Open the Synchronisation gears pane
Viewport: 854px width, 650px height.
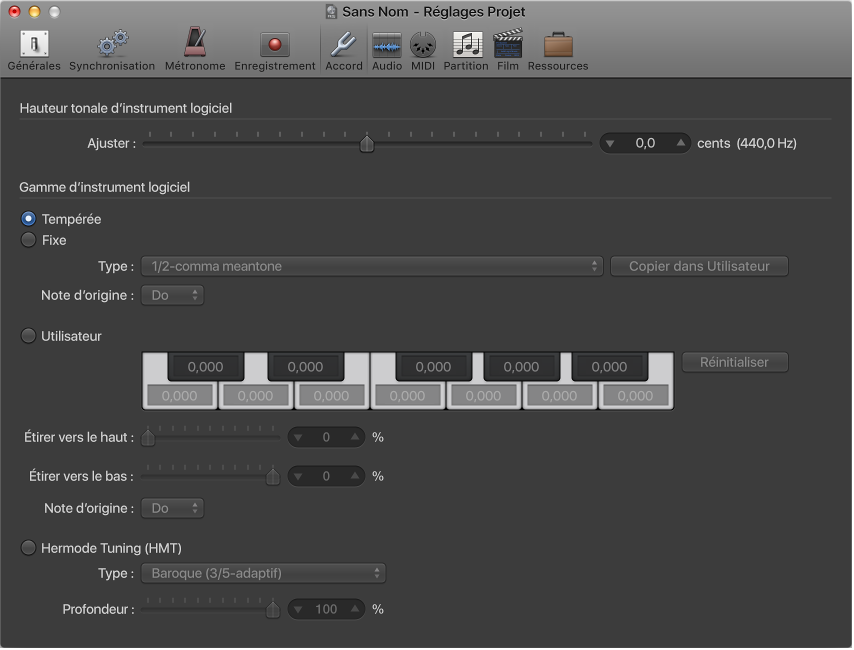coord(111,50)
